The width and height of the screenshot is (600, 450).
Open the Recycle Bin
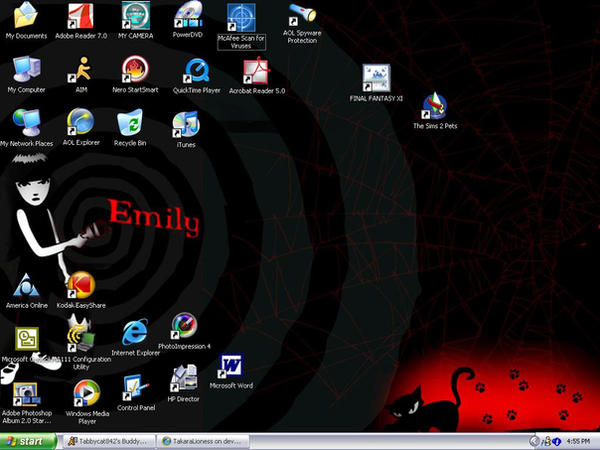coord(130,122)
